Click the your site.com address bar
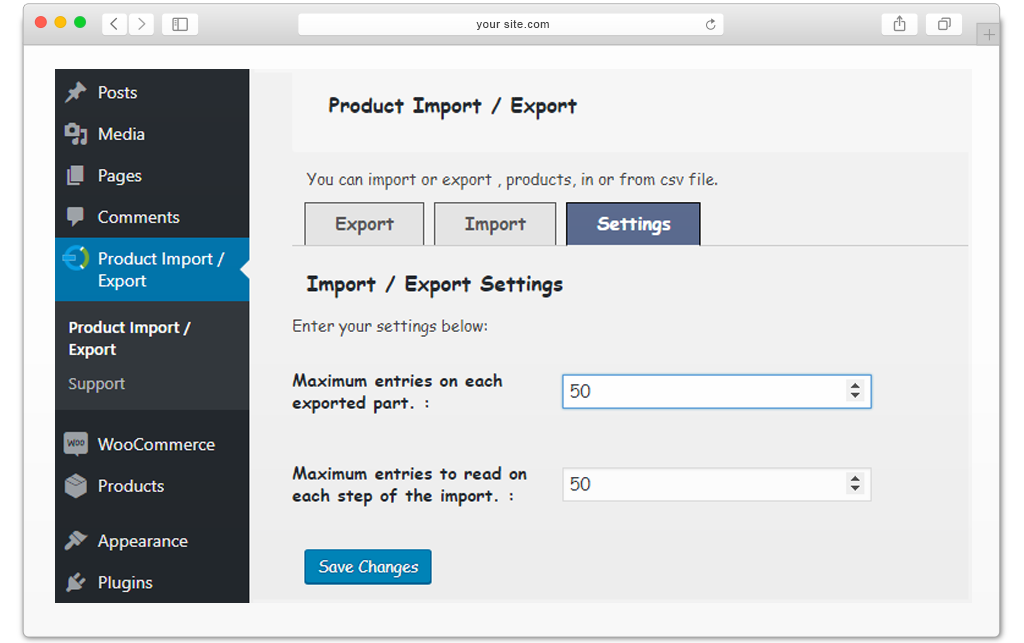 511,24
